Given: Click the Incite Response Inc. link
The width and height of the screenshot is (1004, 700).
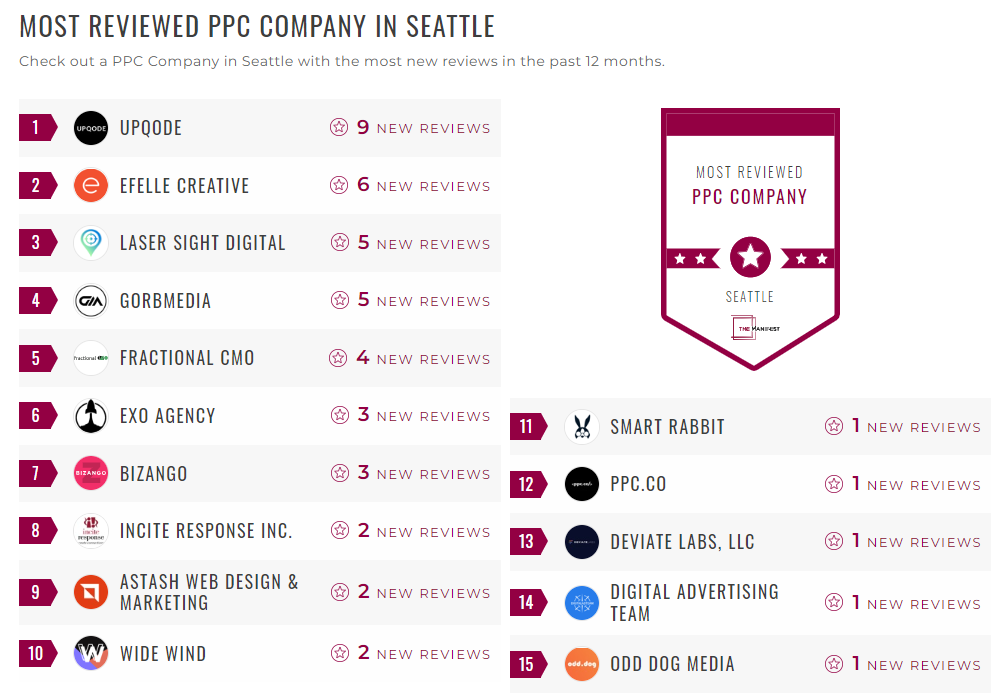Looking at the screenshot, I should coord(205,530).
